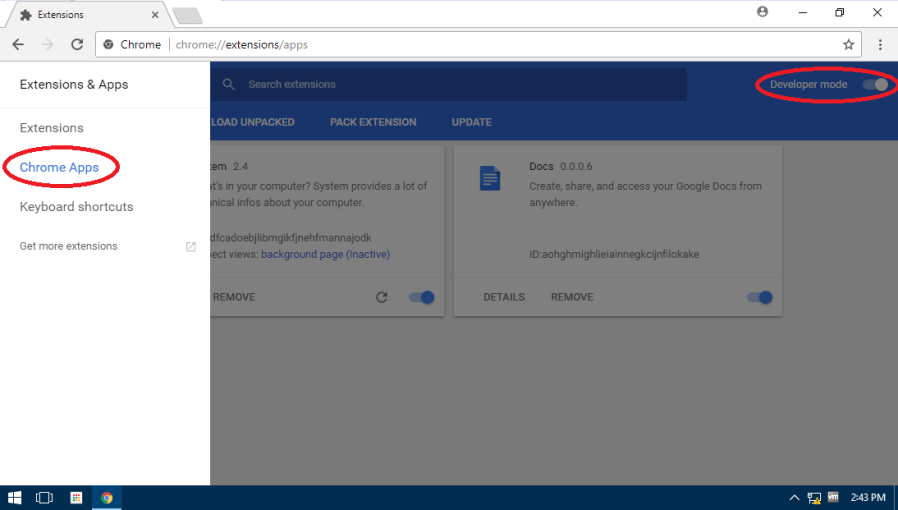This screenshot has height=510, width=898.
Task: Click the browser back arrow
Action: [x=18, y=45]
